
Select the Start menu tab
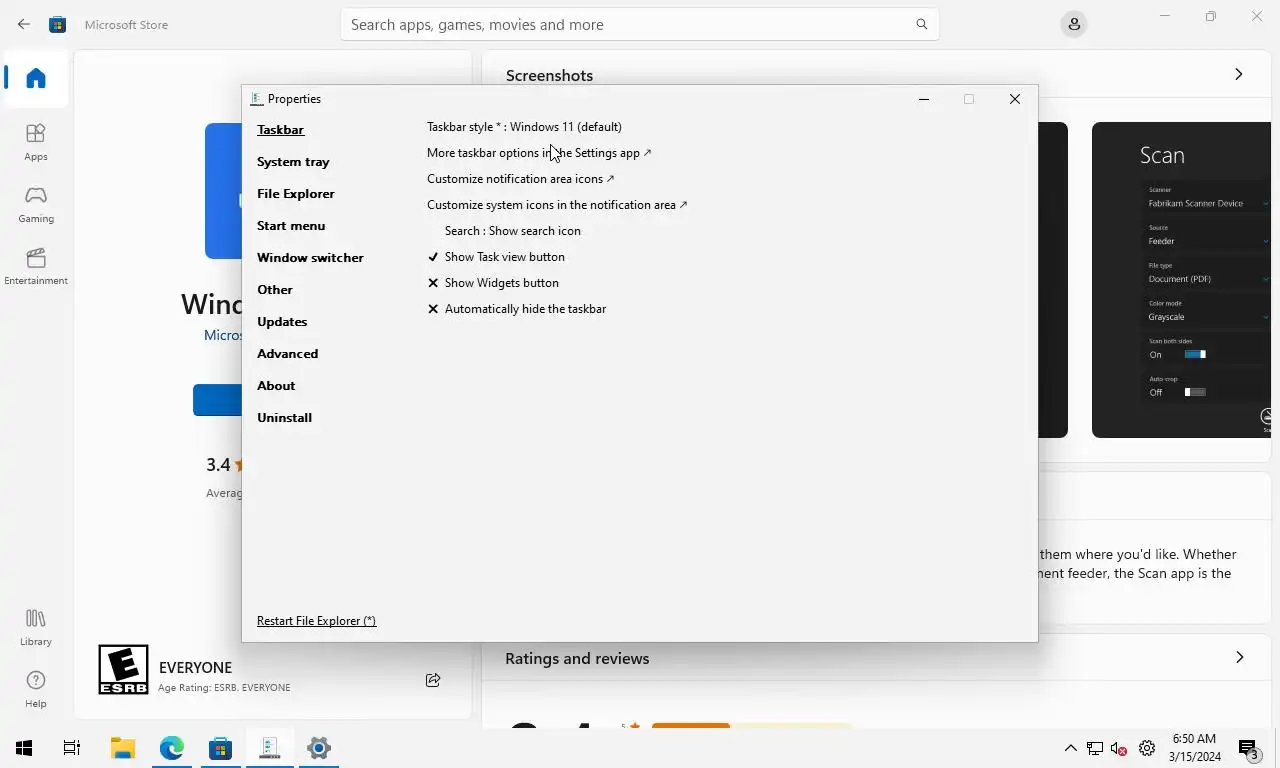tap(291, 226)
